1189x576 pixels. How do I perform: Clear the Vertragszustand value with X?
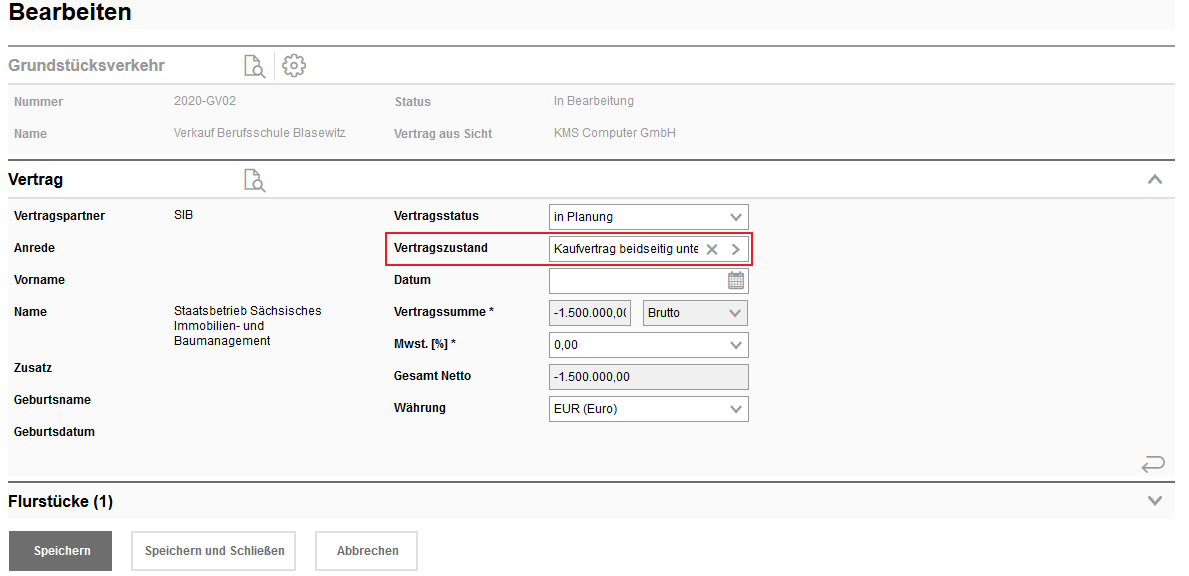pos(712,249)
